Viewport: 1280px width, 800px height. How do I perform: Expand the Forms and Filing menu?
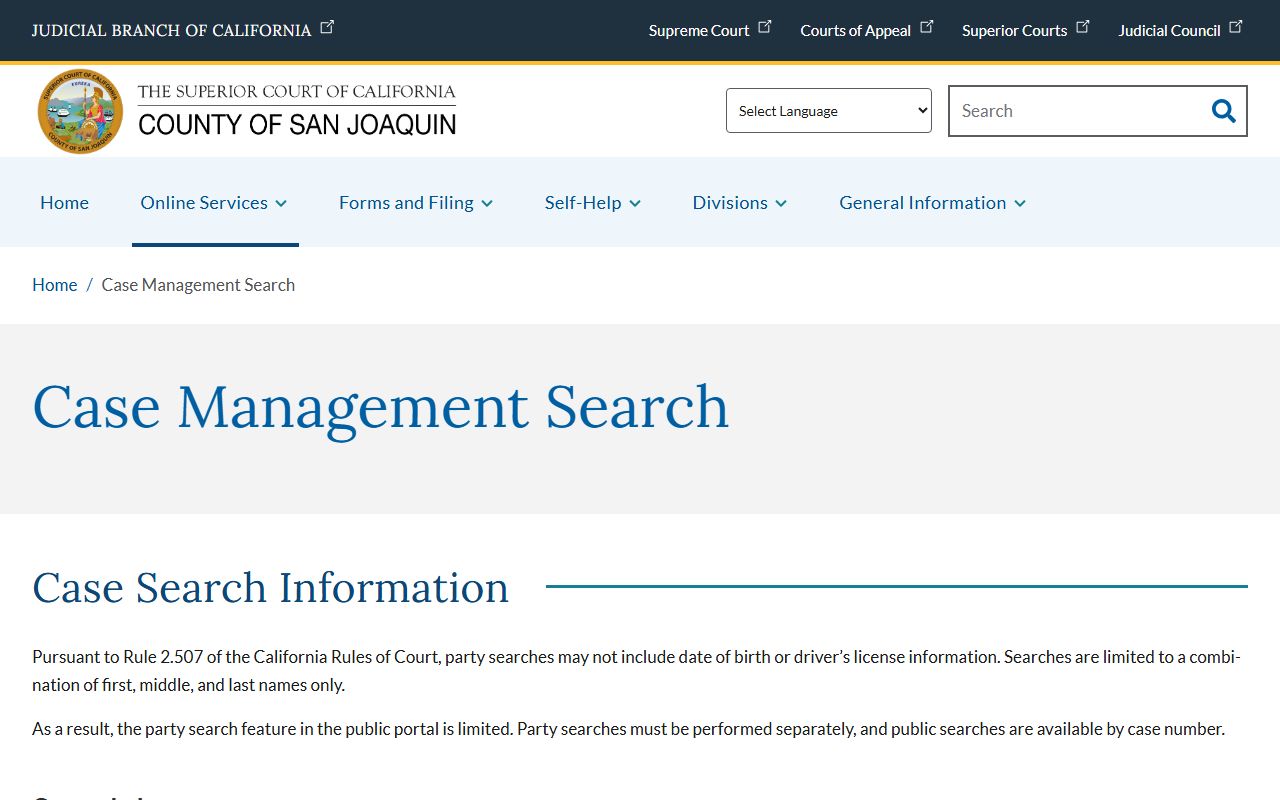coord(416,203)
